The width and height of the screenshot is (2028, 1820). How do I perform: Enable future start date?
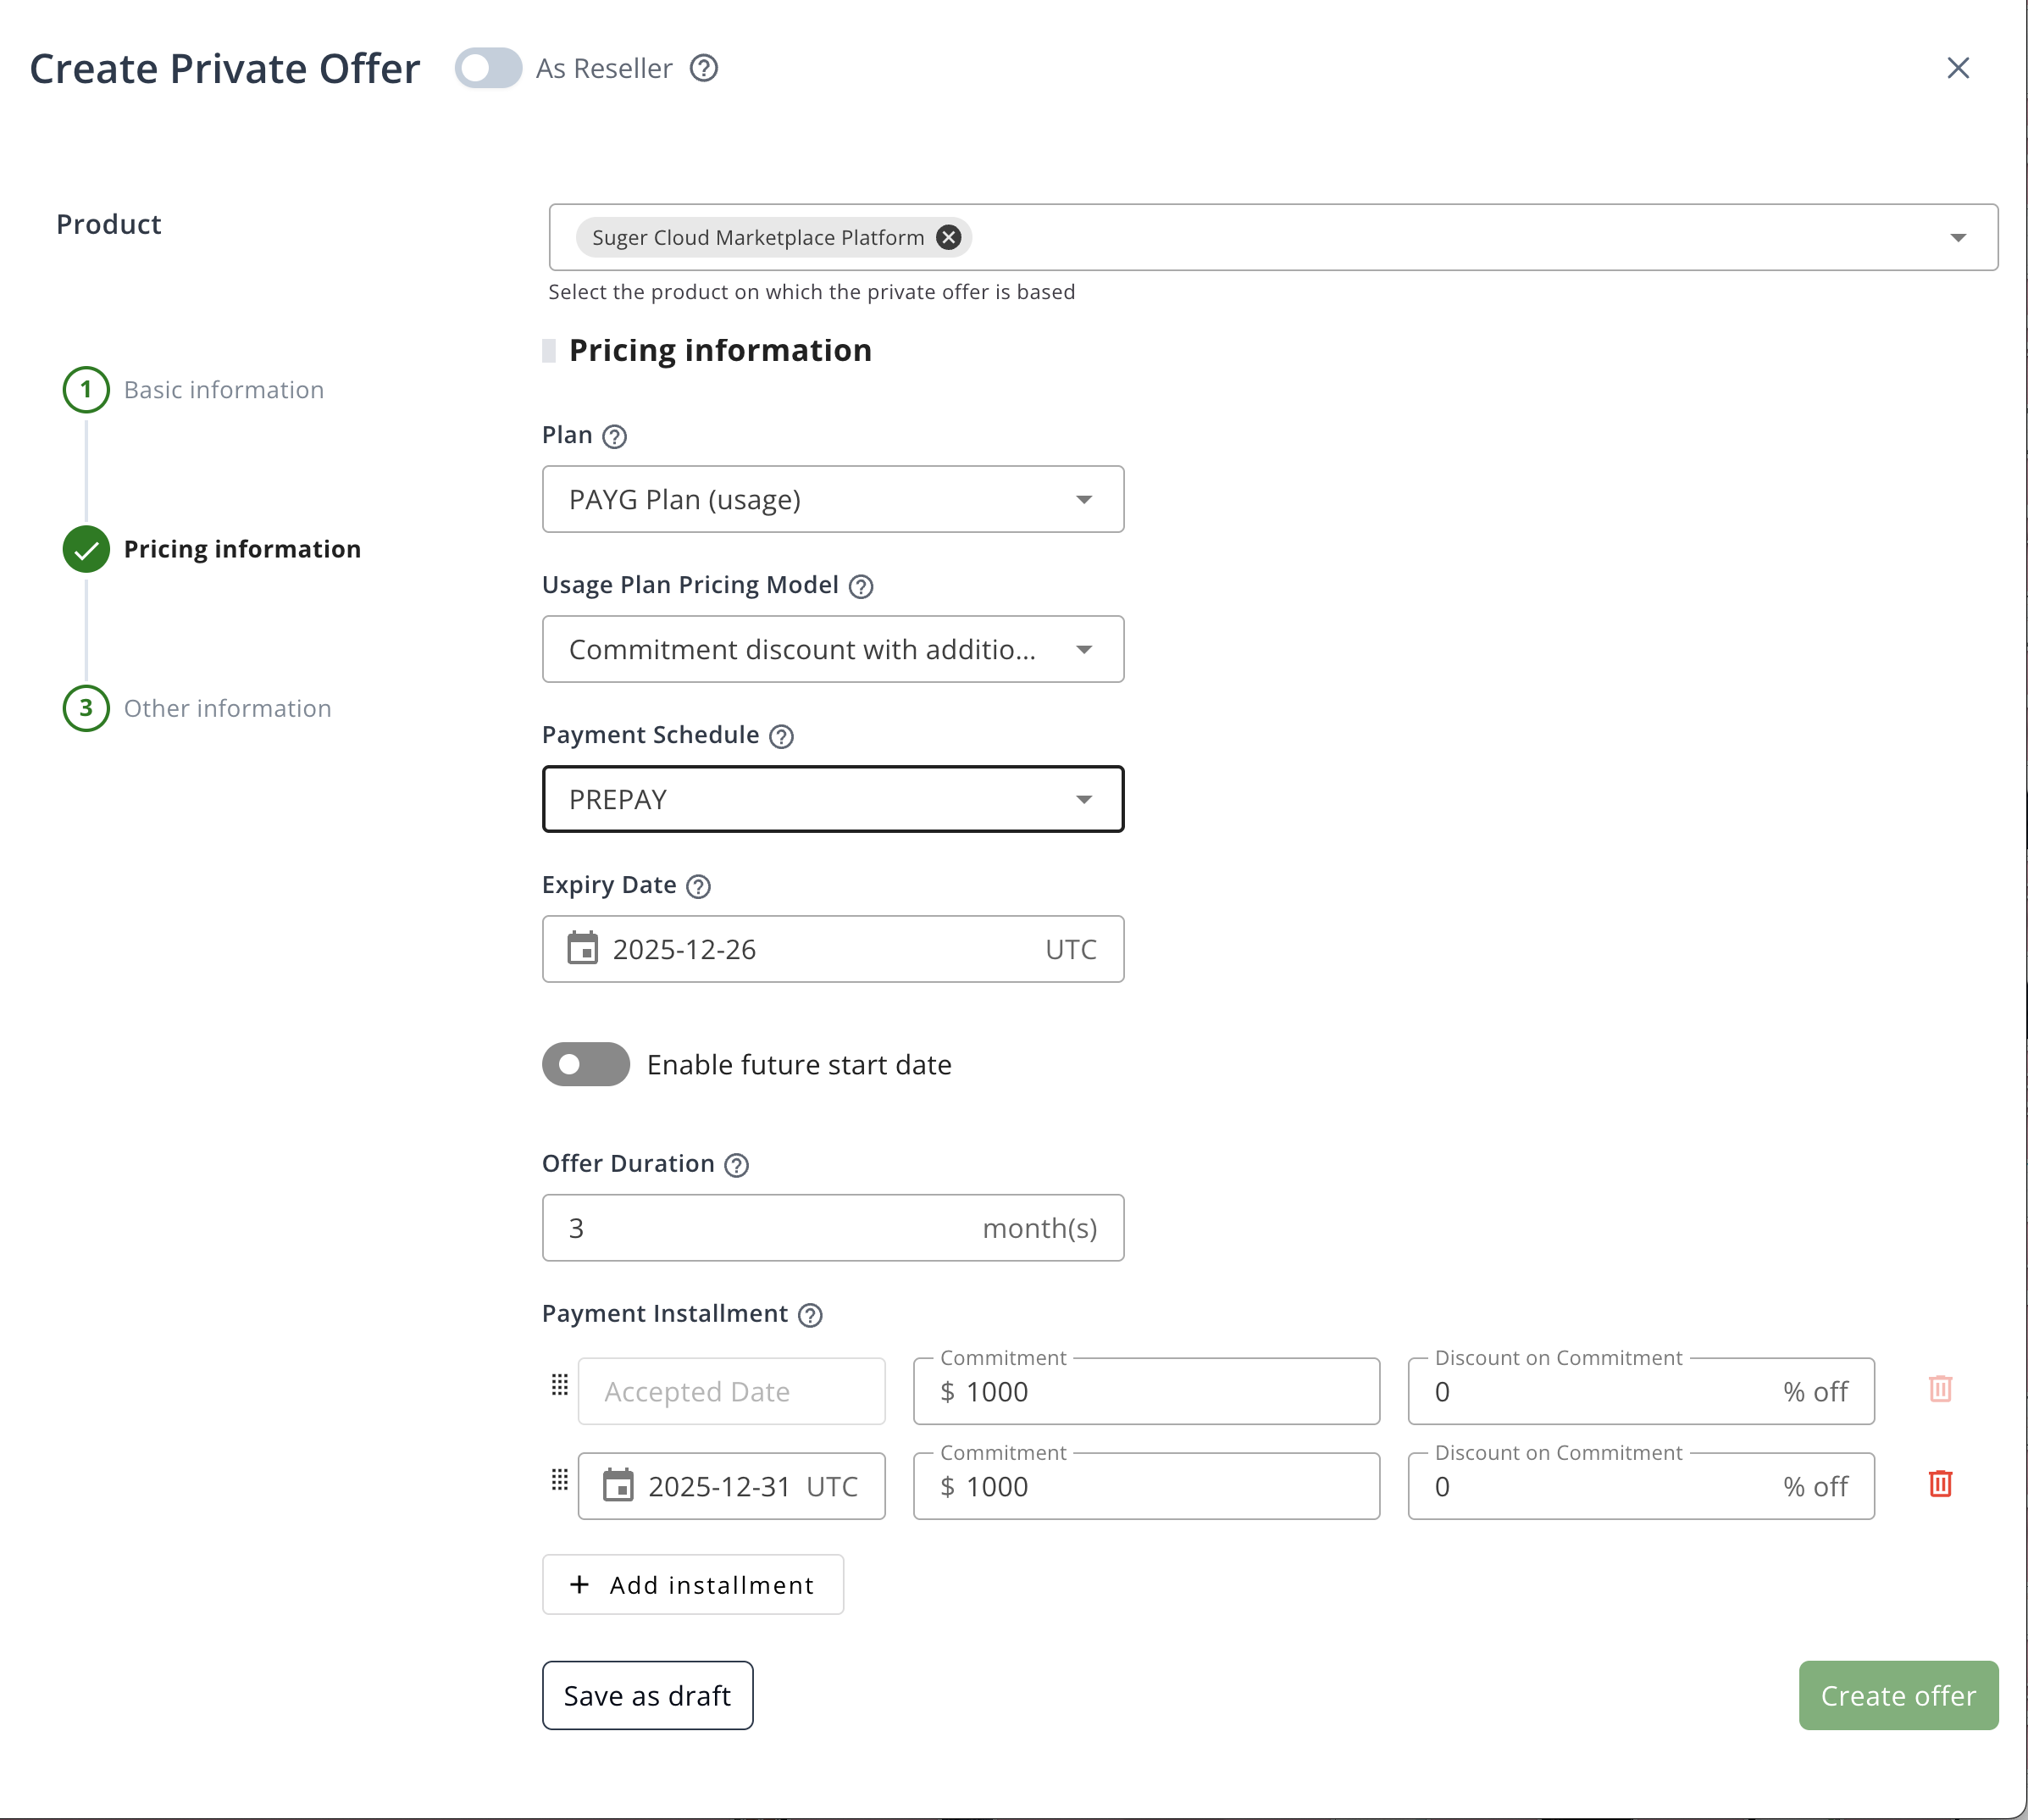click(x=585, y=1064)
